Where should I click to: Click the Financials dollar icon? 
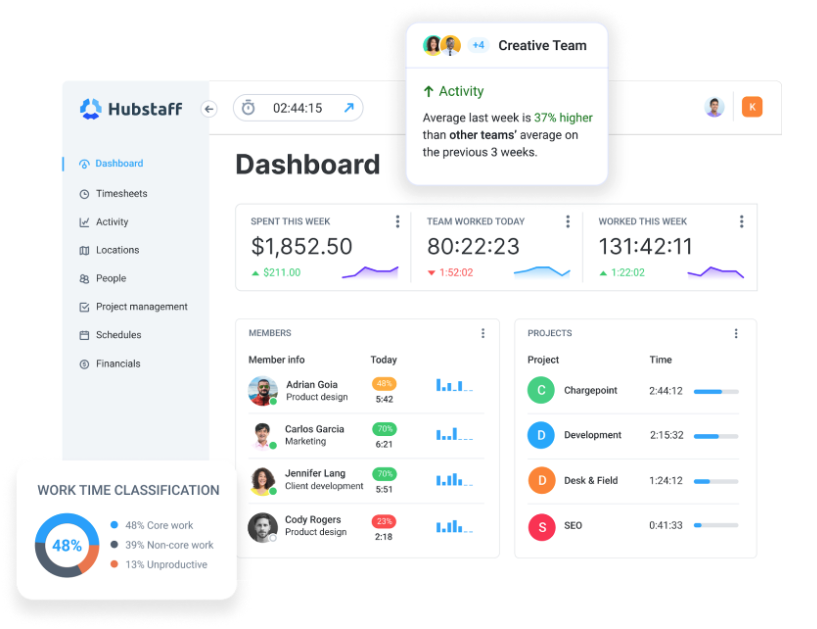pos(84,364)
